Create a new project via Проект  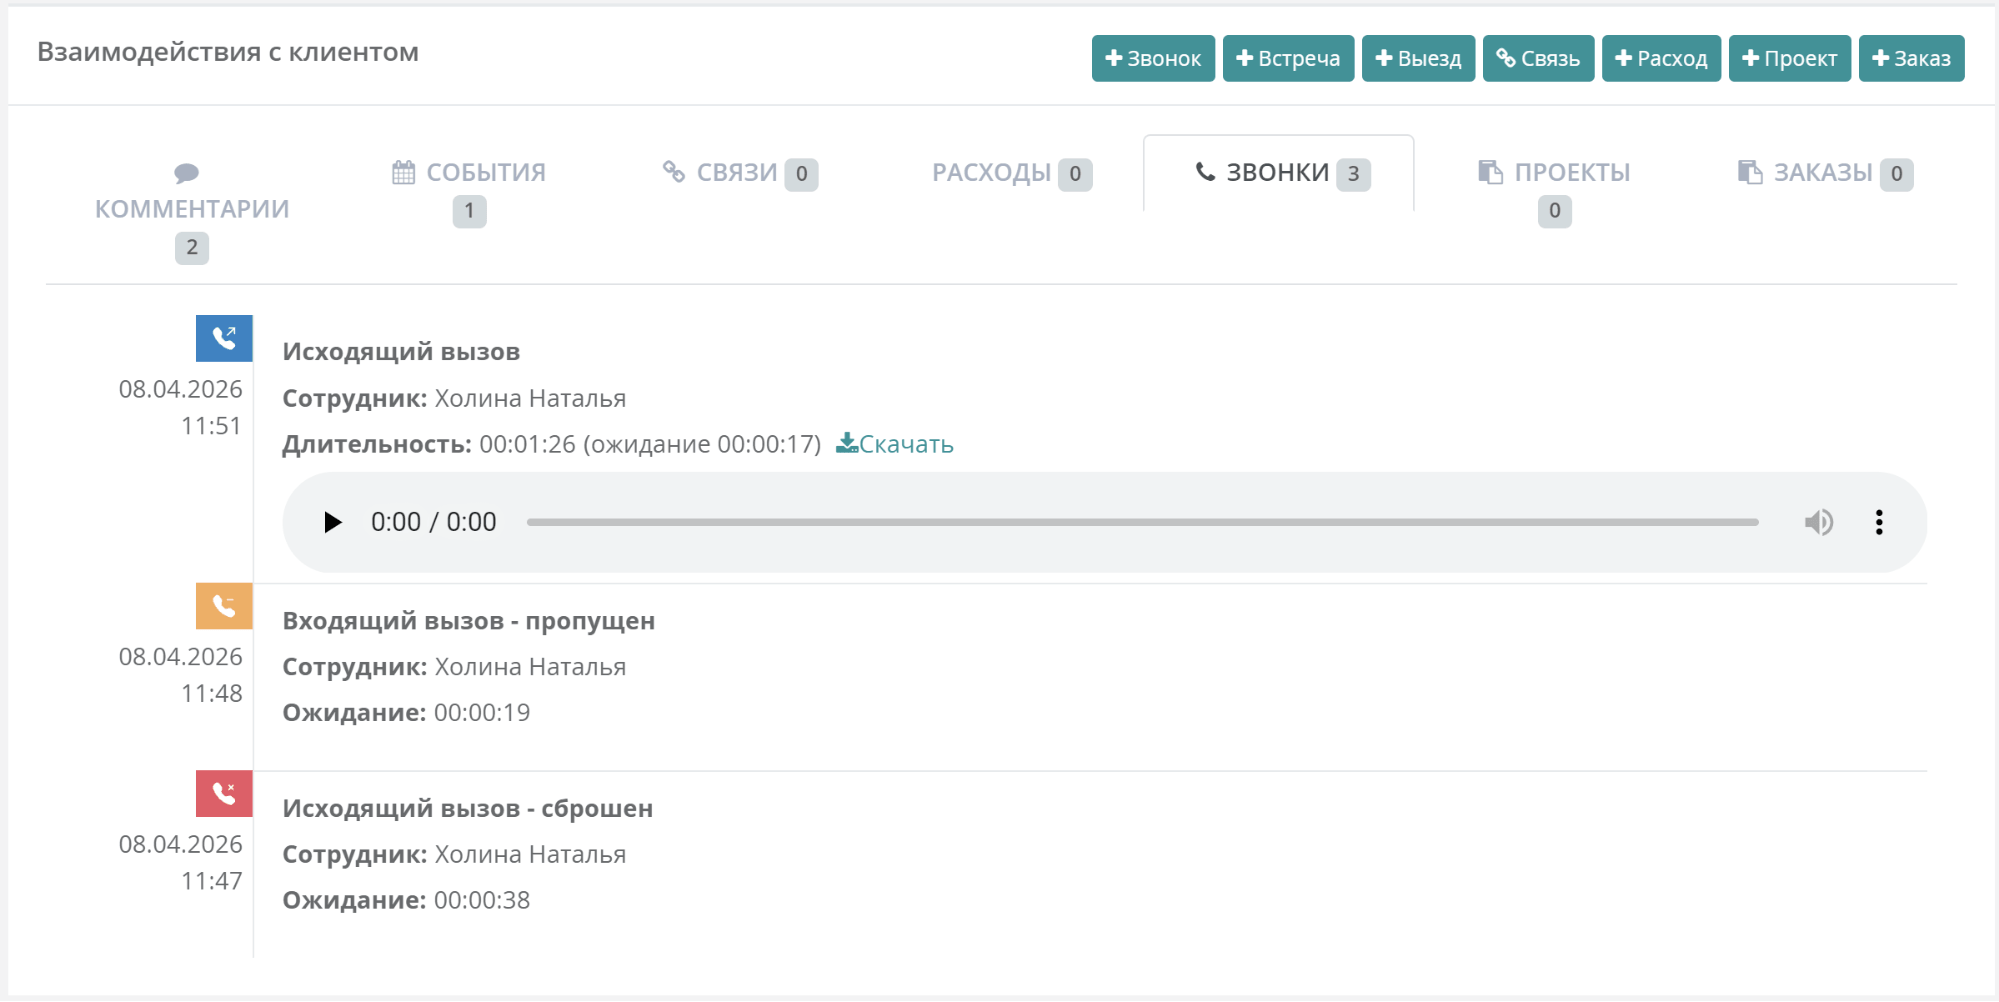[1789, 59]
